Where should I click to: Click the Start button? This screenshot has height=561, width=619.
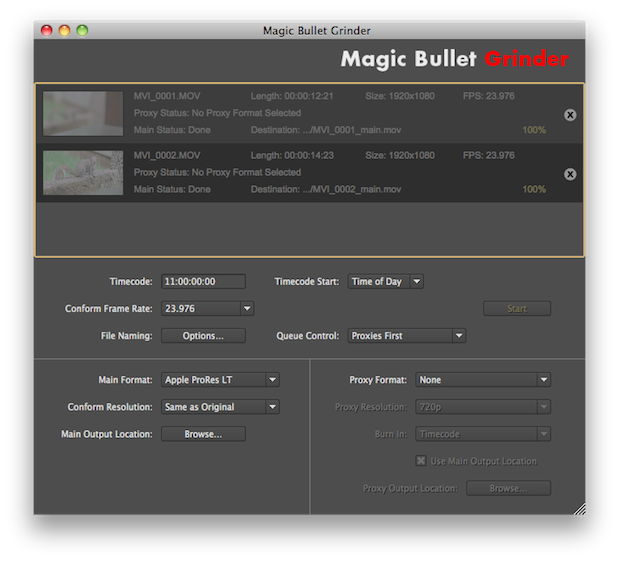click(517, 308)
